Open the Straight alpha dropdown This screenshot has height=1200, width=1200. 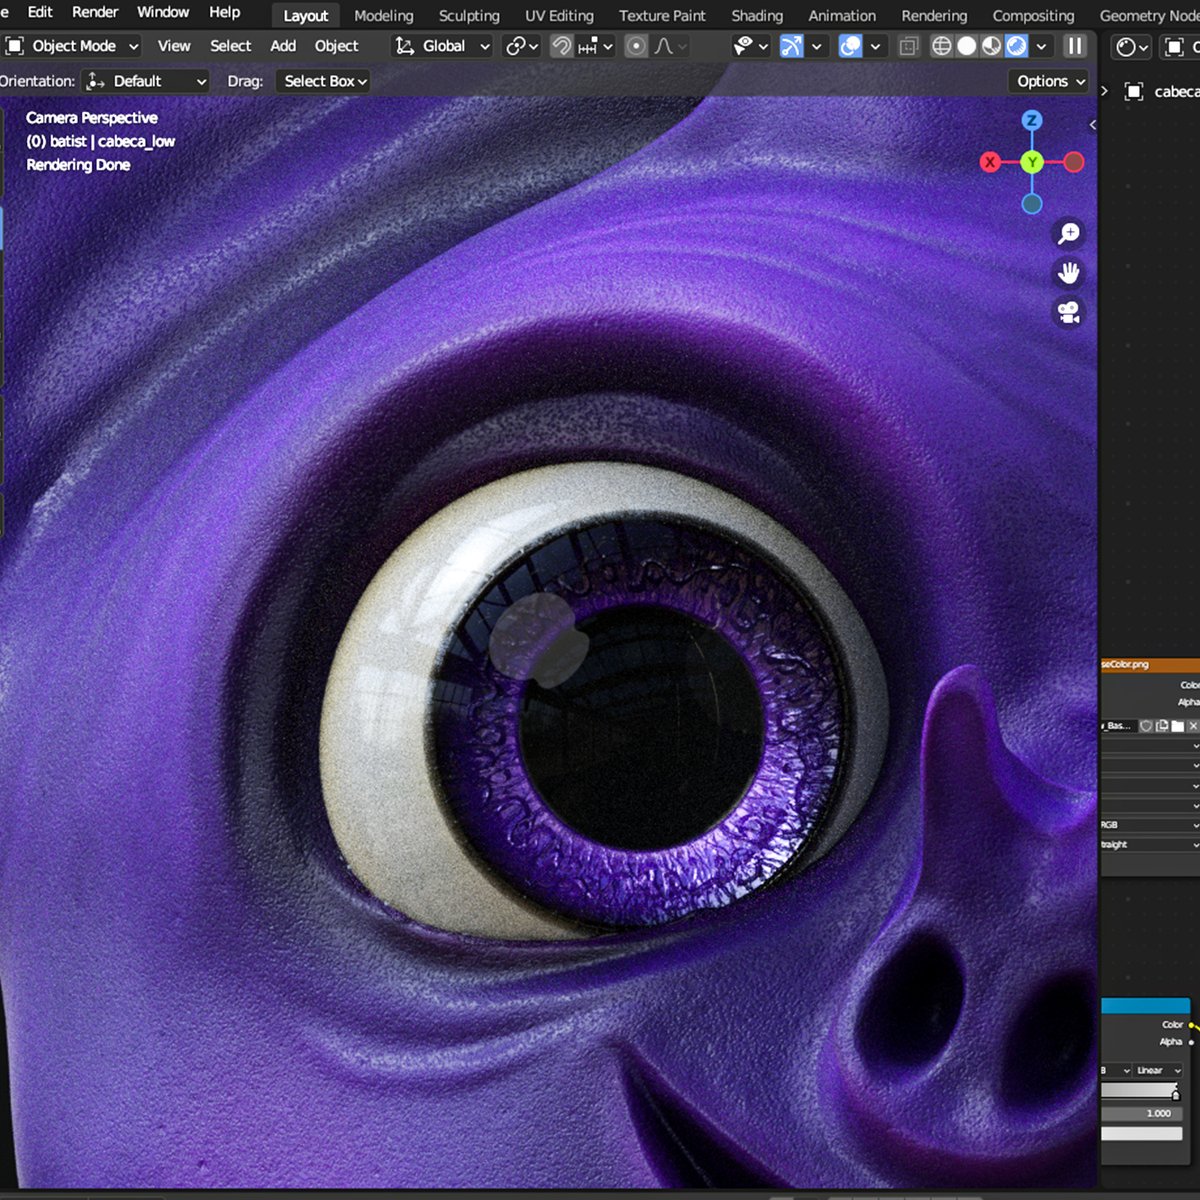(x=1150, y=845)
